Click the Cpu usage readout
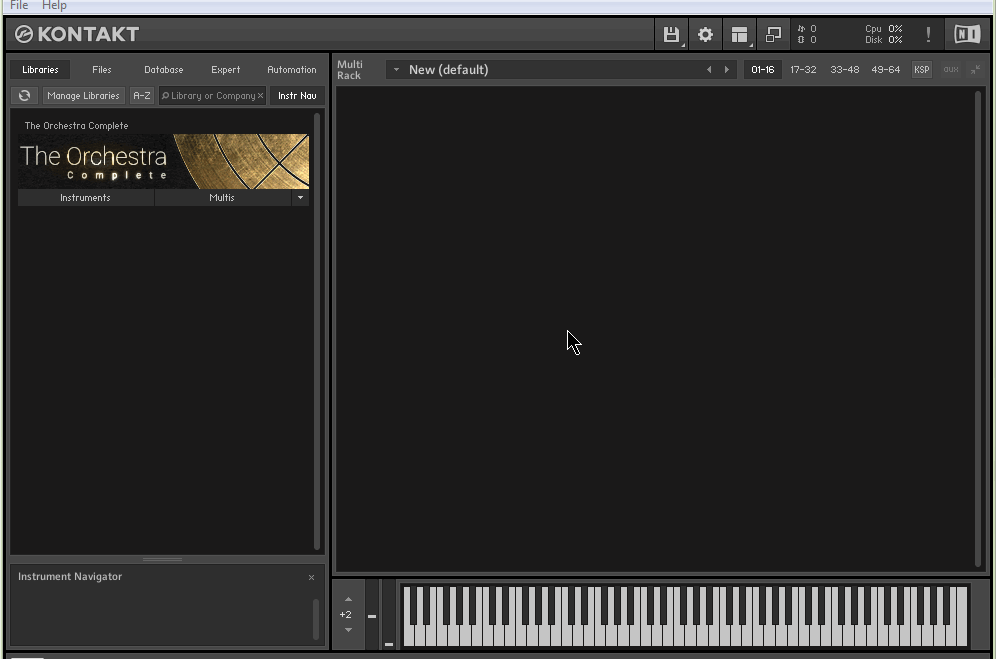996x659 pixels. [x=884, y=29]
